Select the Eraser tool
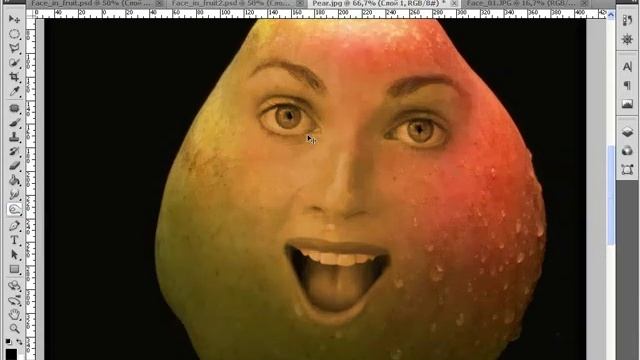 pos(14,166)
